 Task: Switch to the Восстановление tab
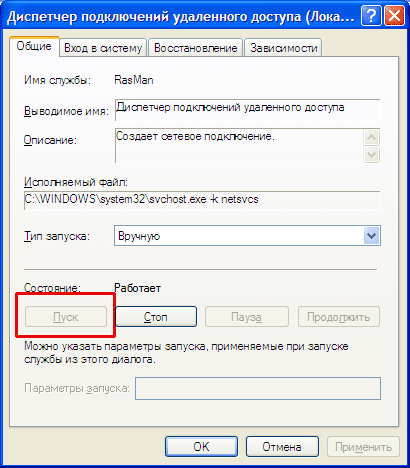click(x=196, y=48)
